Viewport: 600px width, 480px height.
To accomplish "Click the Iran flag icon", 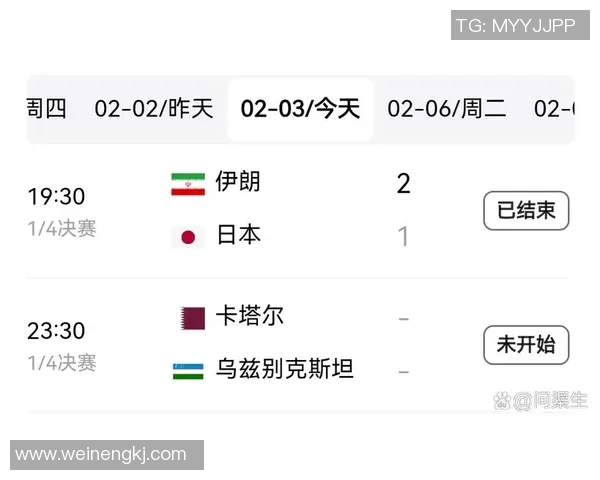I will (188, 183).
